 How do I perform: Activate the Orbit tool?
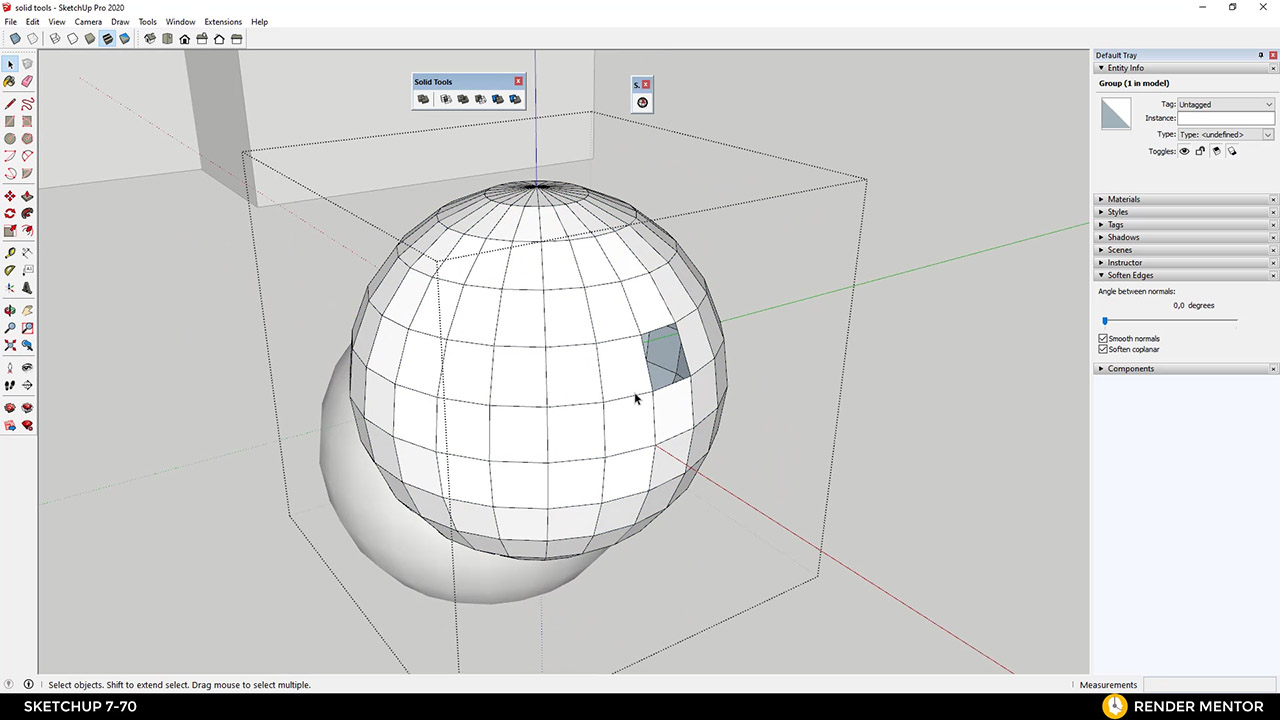point(10,310)
